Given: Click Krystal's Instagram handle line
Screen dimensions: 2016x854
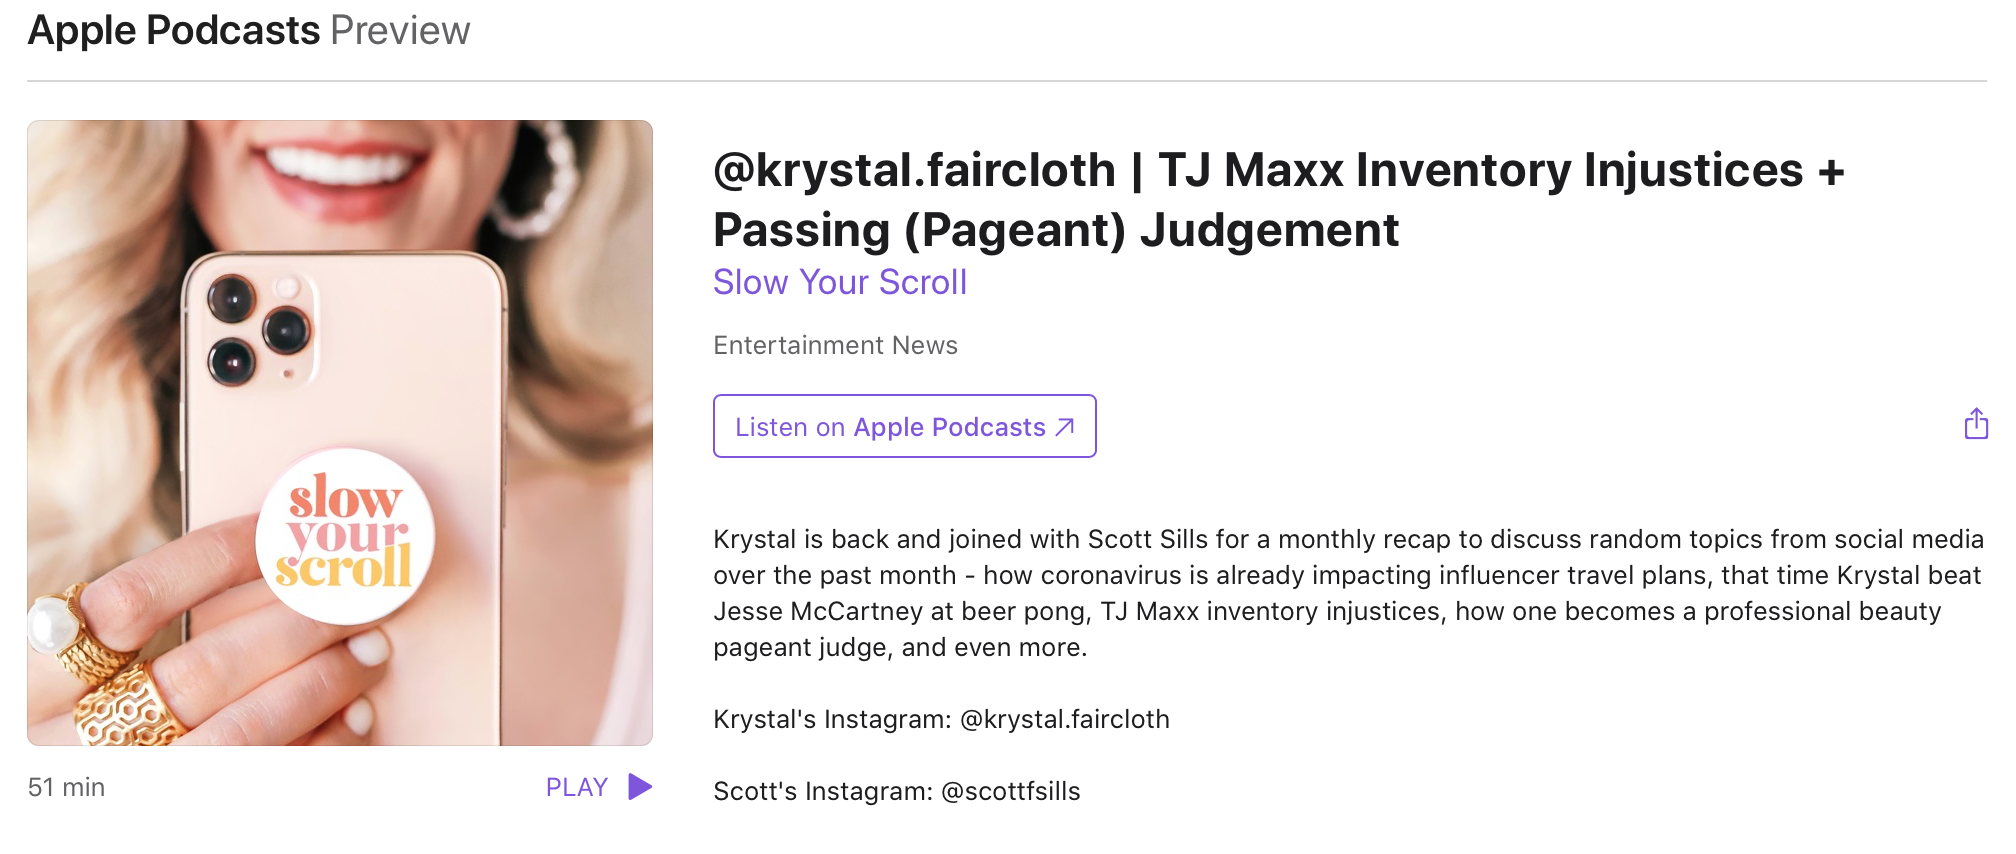Looking at the screenshot, I should pyautogui.click(x=941, y=719).
